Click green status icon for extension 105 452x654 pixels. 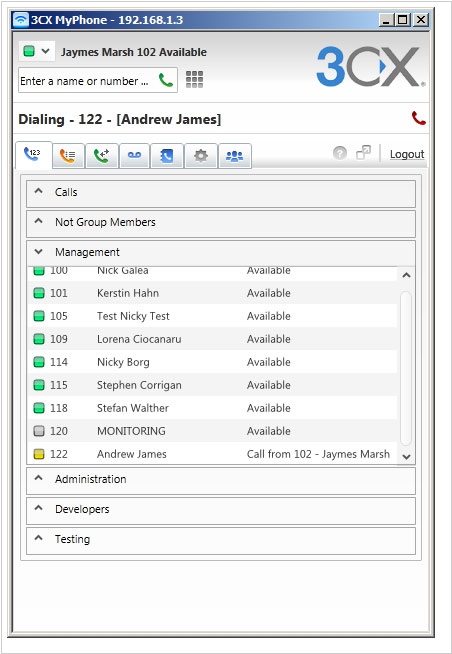[39, 316]
